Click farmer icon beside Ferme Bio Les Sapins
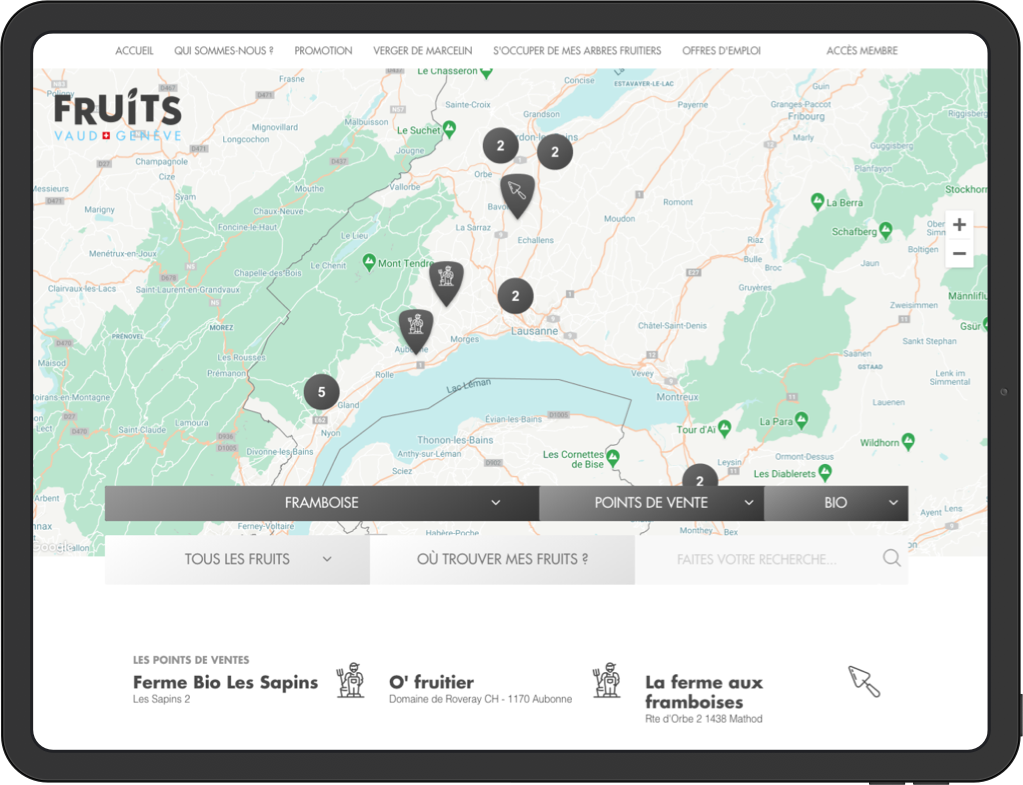 click(350, 680)
